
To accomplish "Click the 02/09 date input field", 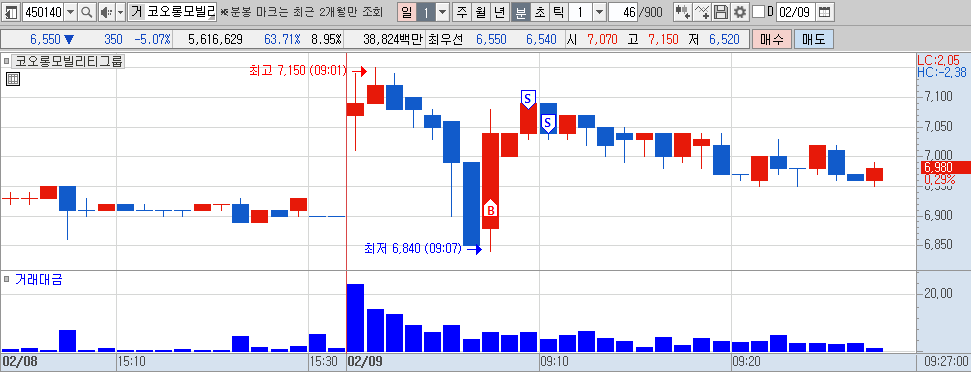I will 796,11.
